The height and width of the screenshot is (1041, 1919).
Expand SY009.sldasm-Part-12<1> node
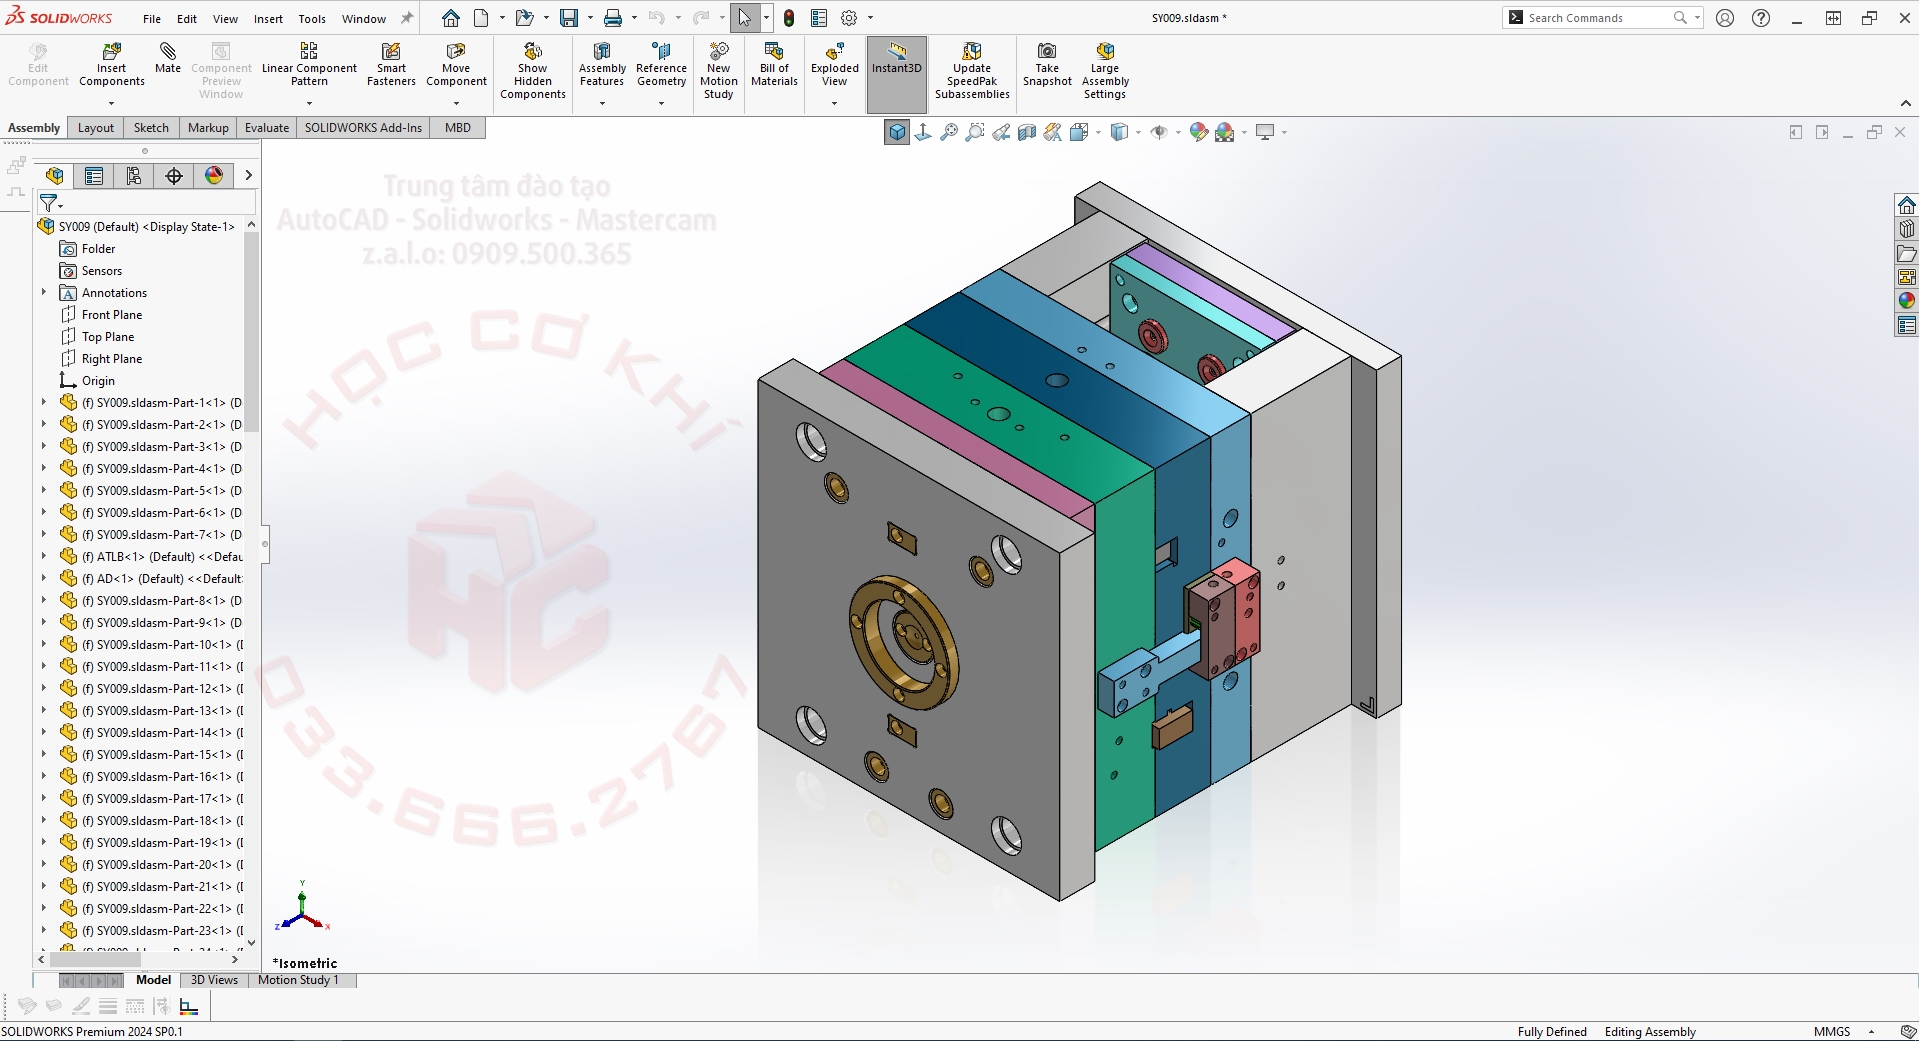[44, 689]
